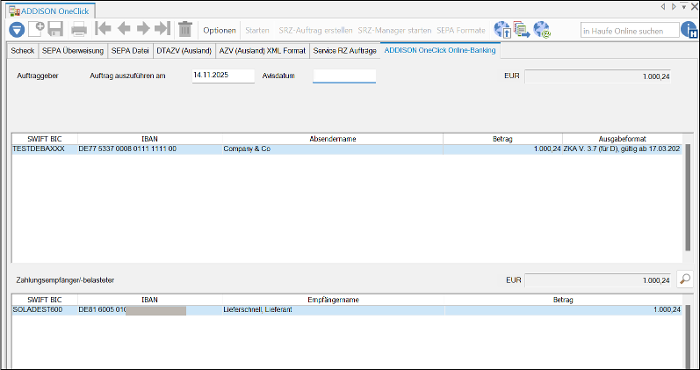Click the Haufe info icon
Image resolution: width=700 pixels, height=370 pixels.
point(689,30)
